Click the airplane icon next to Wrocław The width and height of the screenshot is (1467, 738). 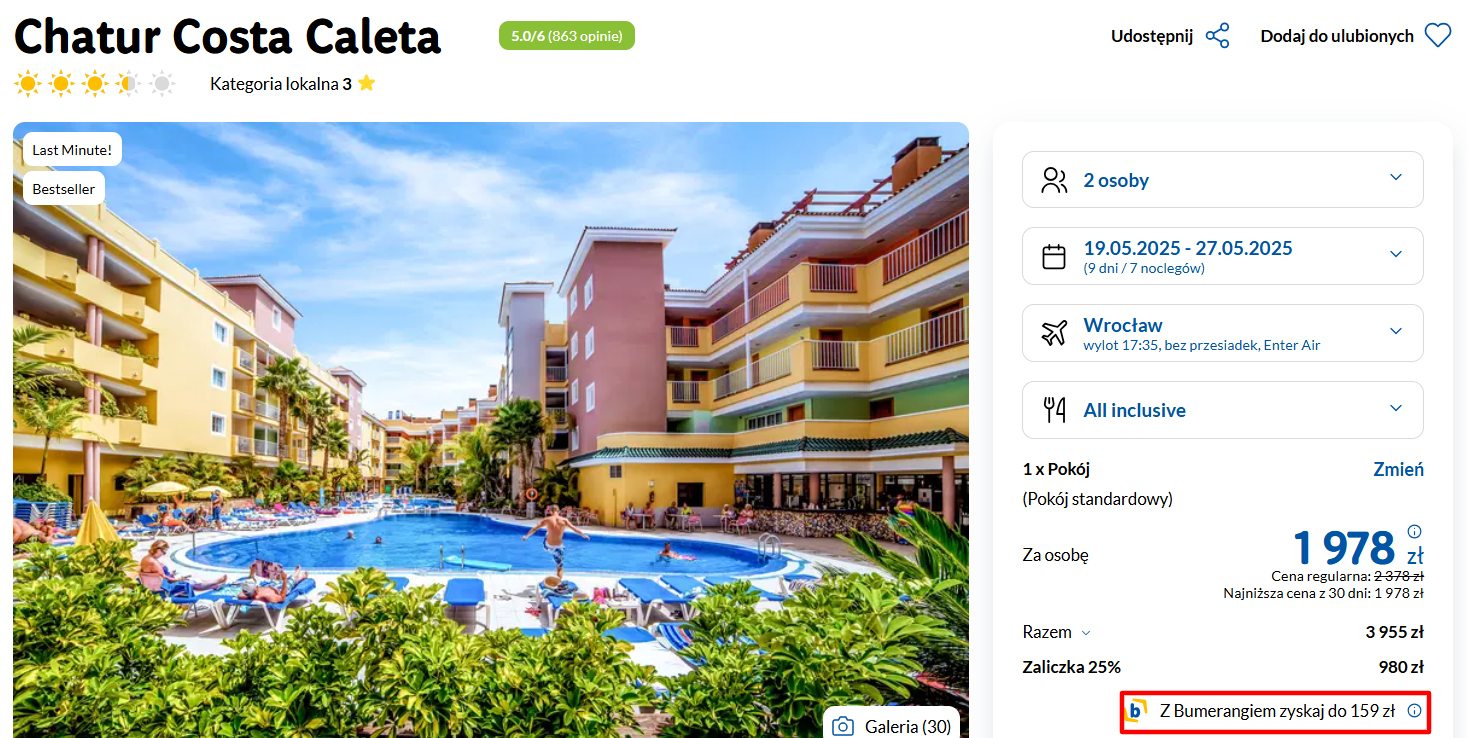pyautogui.click(x=1054, y=333)
